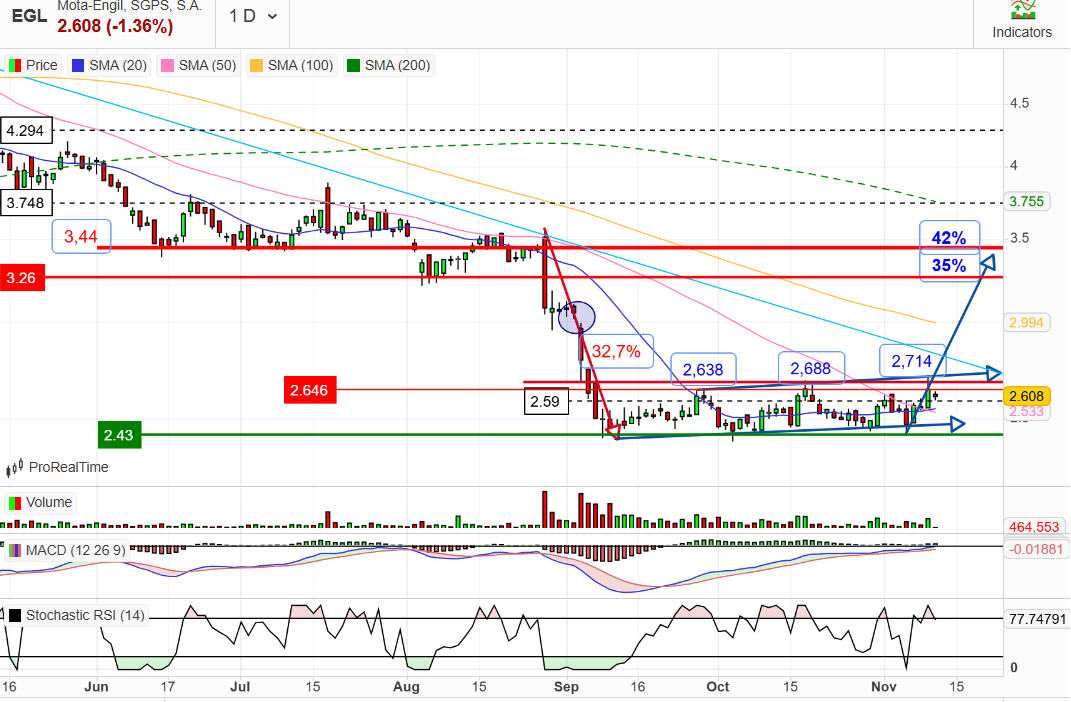Click the Aug date on the time axis
Screen dimensions: 1071x702
pos(407,686)
